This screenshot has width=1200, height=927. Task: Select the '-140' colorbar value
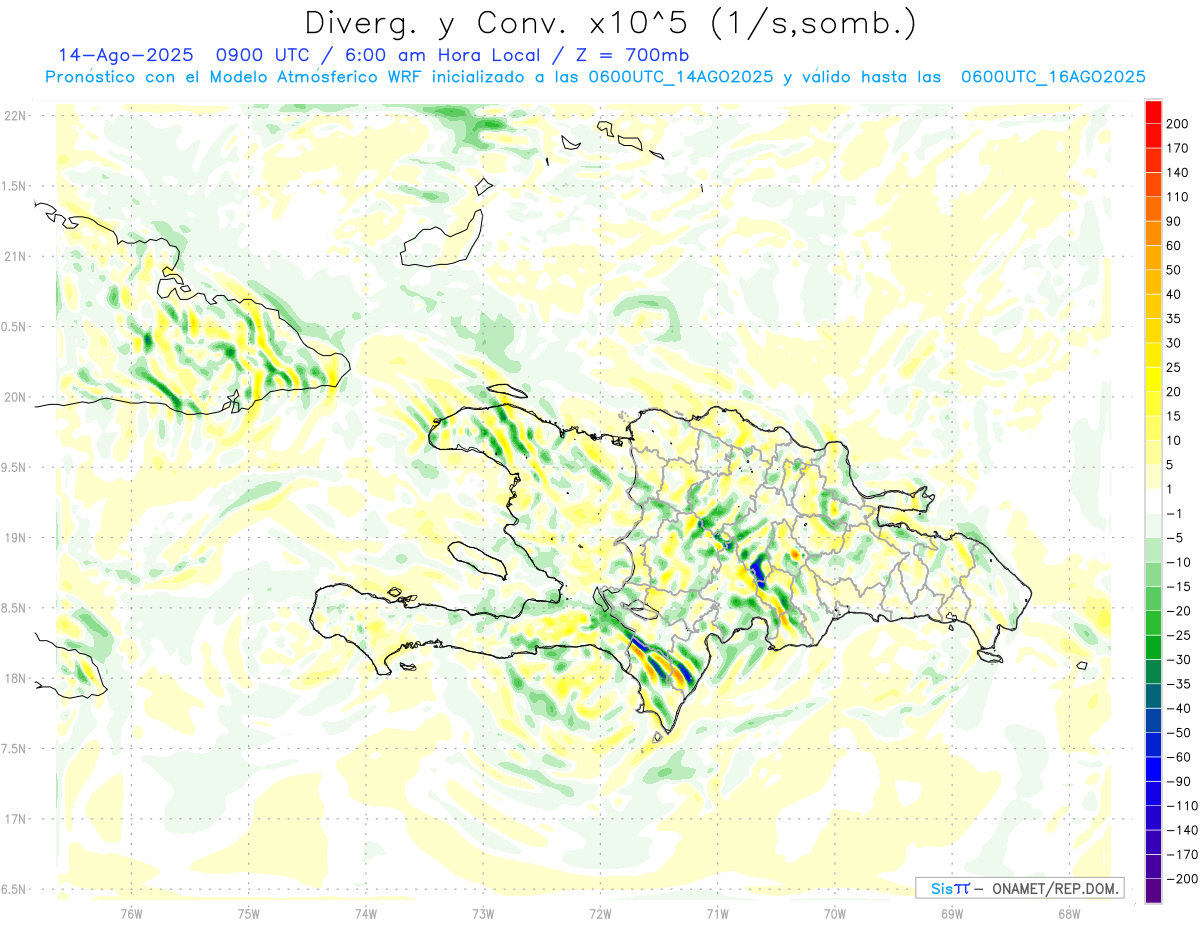[1182, 831]
